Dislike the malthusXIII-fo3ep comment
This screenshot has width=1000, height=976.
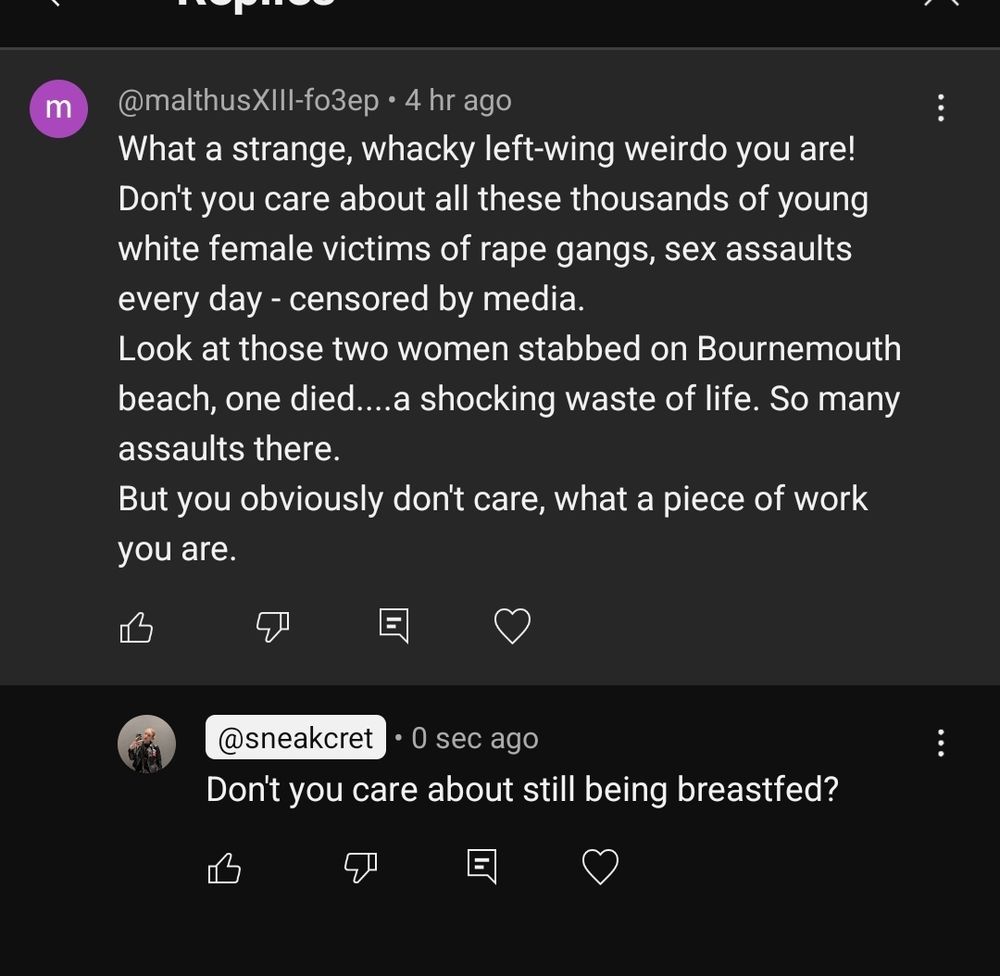pos(272,627)
